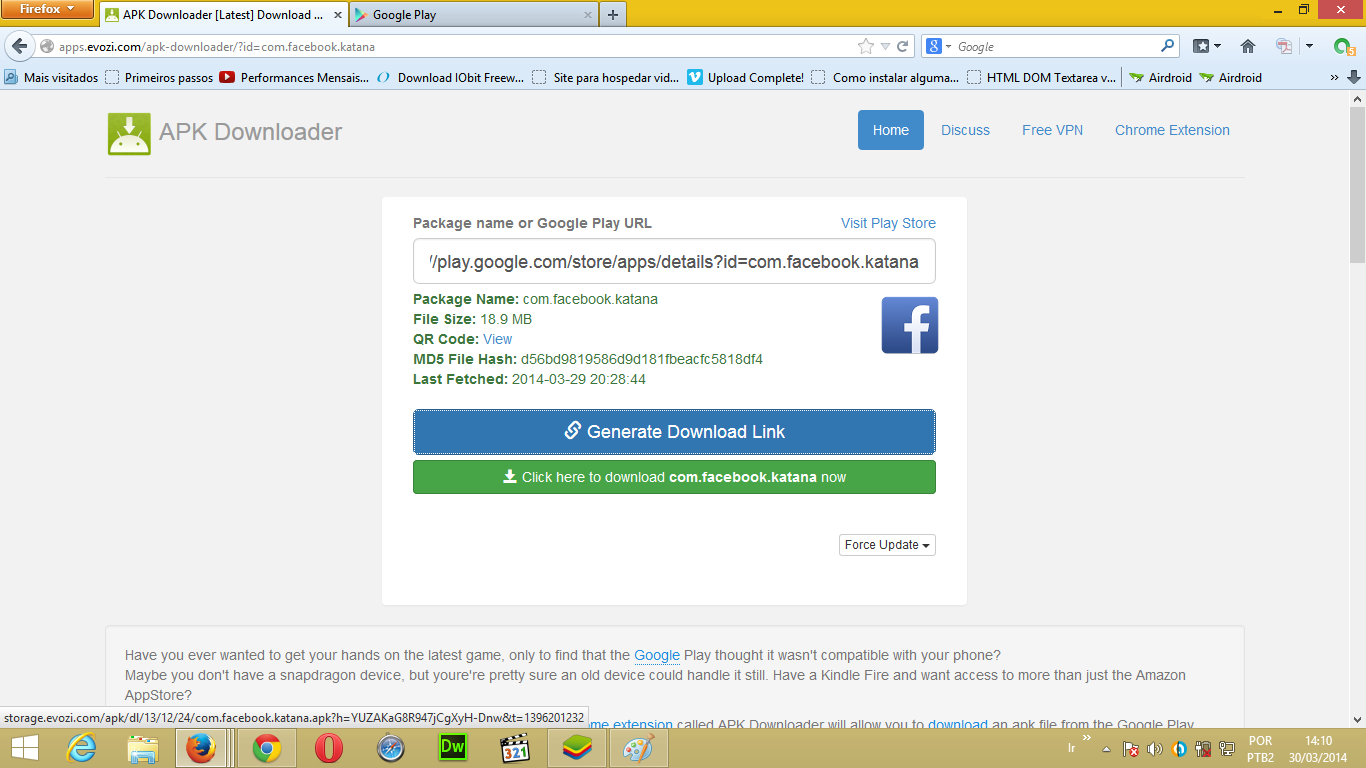Viewport: 1366px width, 768px height.
Task: Open the Firefox menu button
Action: [x=47, y=9]
